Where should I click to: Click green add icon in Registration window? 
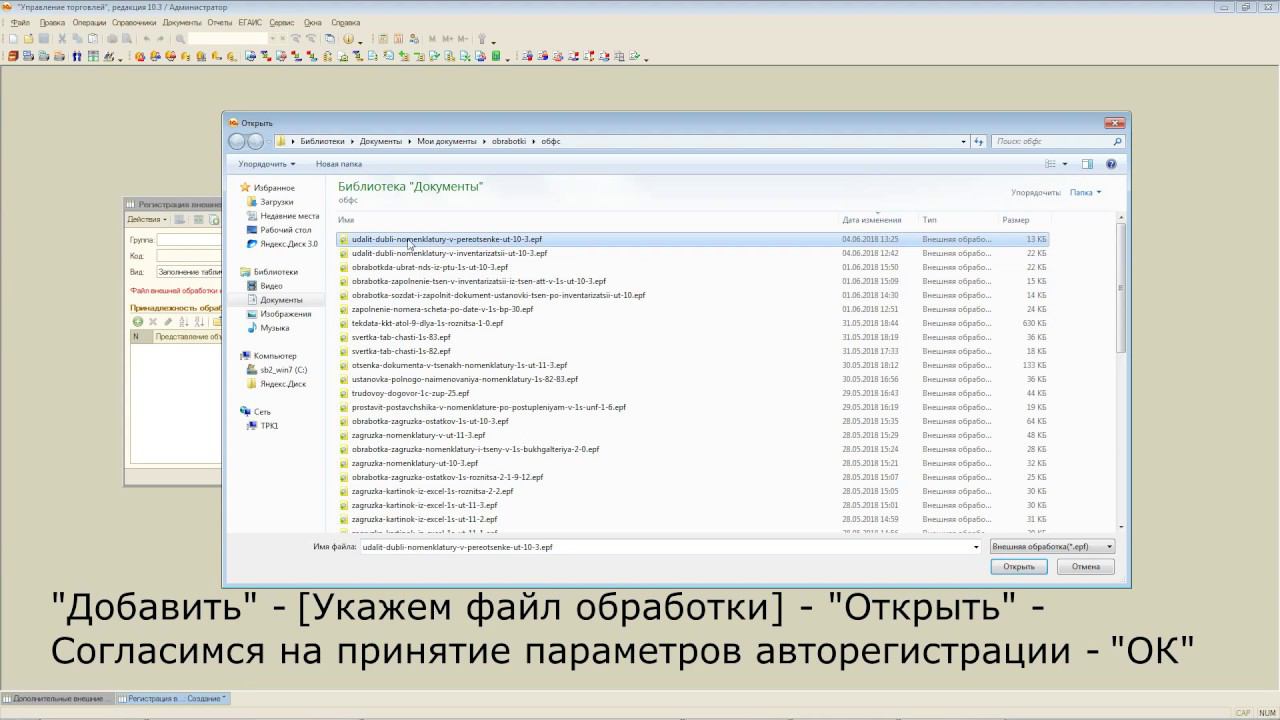[138, 322]
